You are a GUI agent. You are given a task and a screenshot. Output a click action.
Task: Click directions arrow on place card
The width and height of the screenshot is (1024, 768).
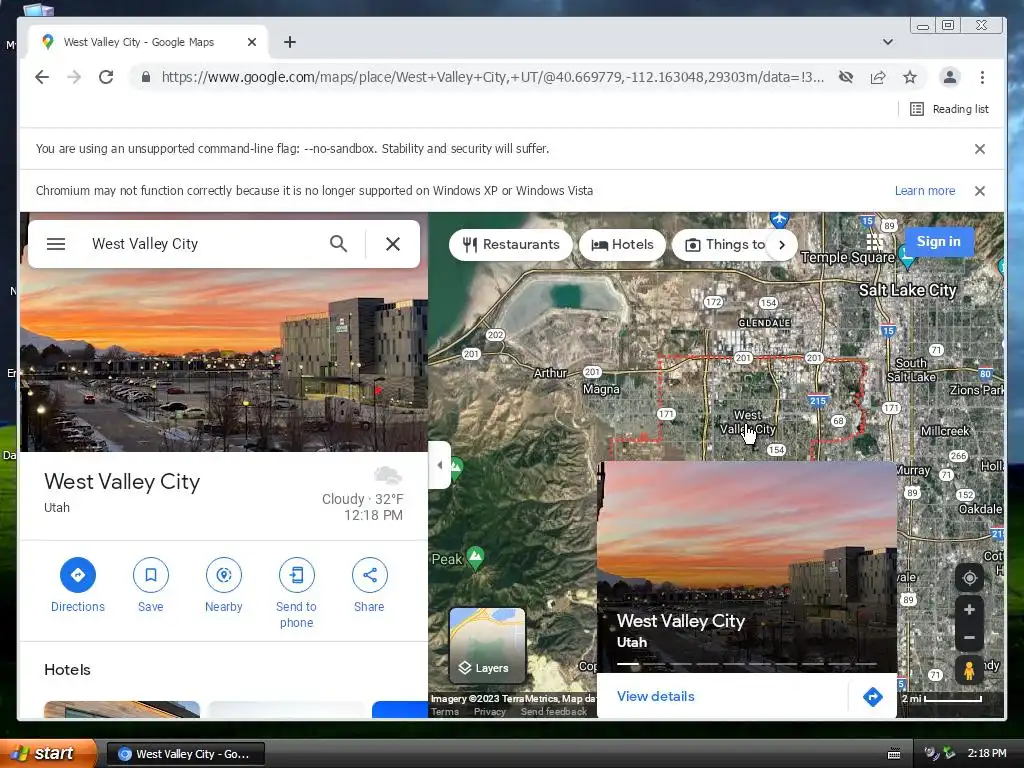[x=872, y=697]
